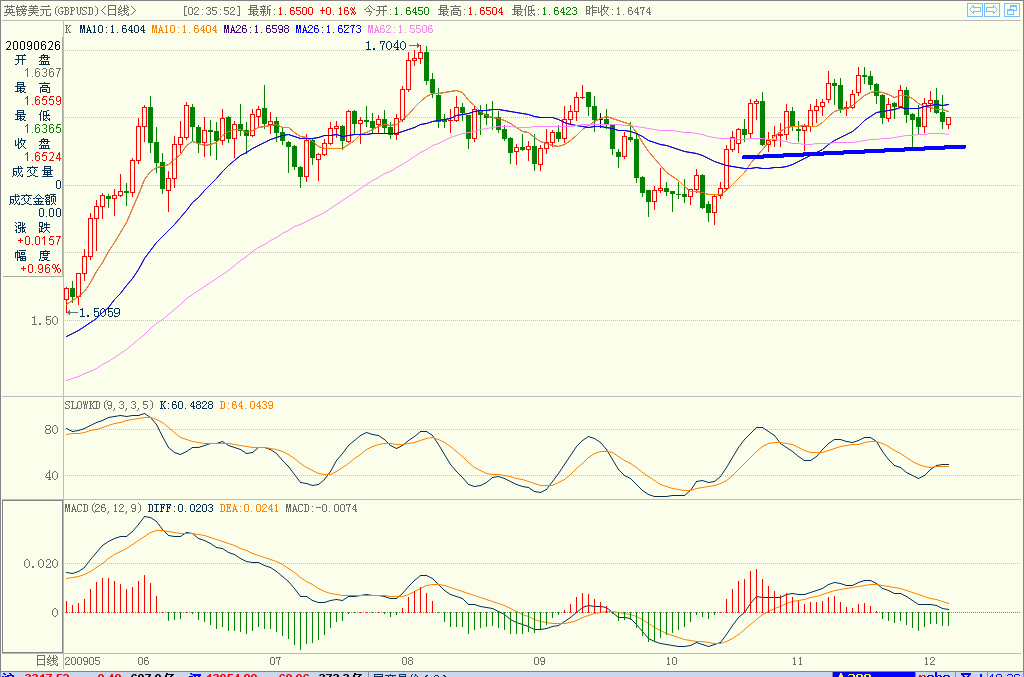
Task: Click header high value 最高:1.6504
Action: point(470,11)
